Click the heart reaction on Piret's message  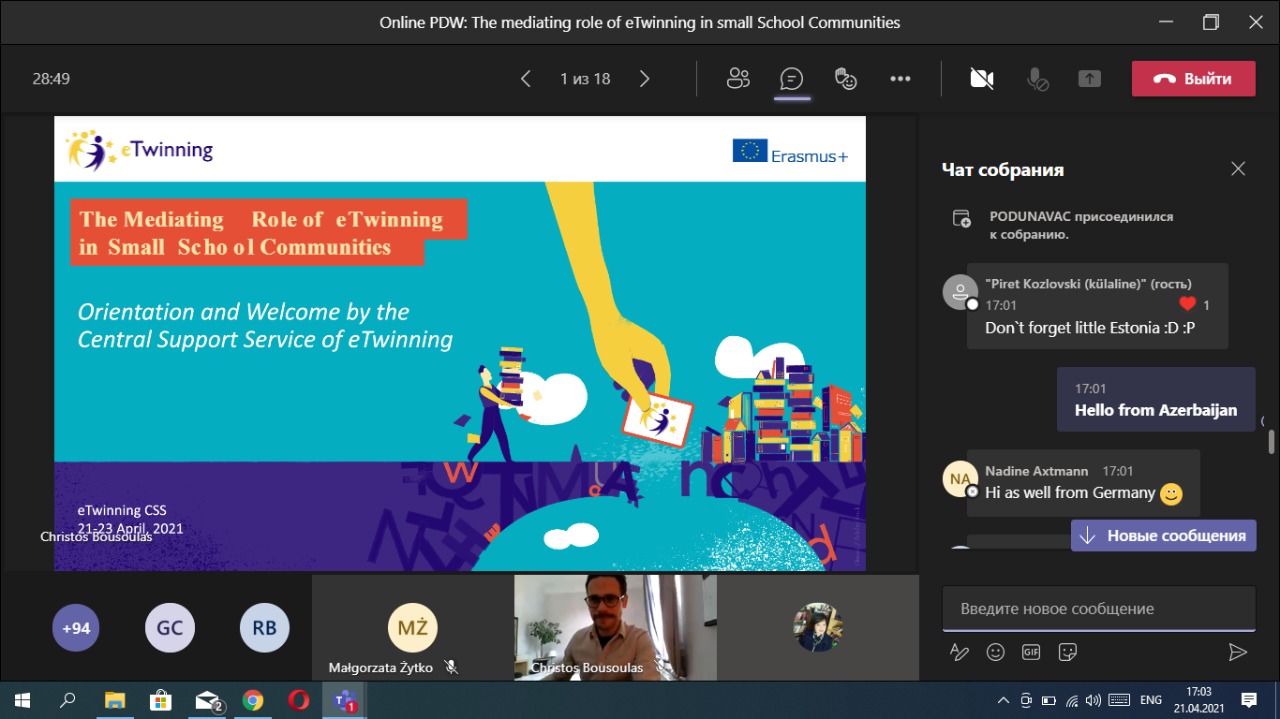(1187, 304)
